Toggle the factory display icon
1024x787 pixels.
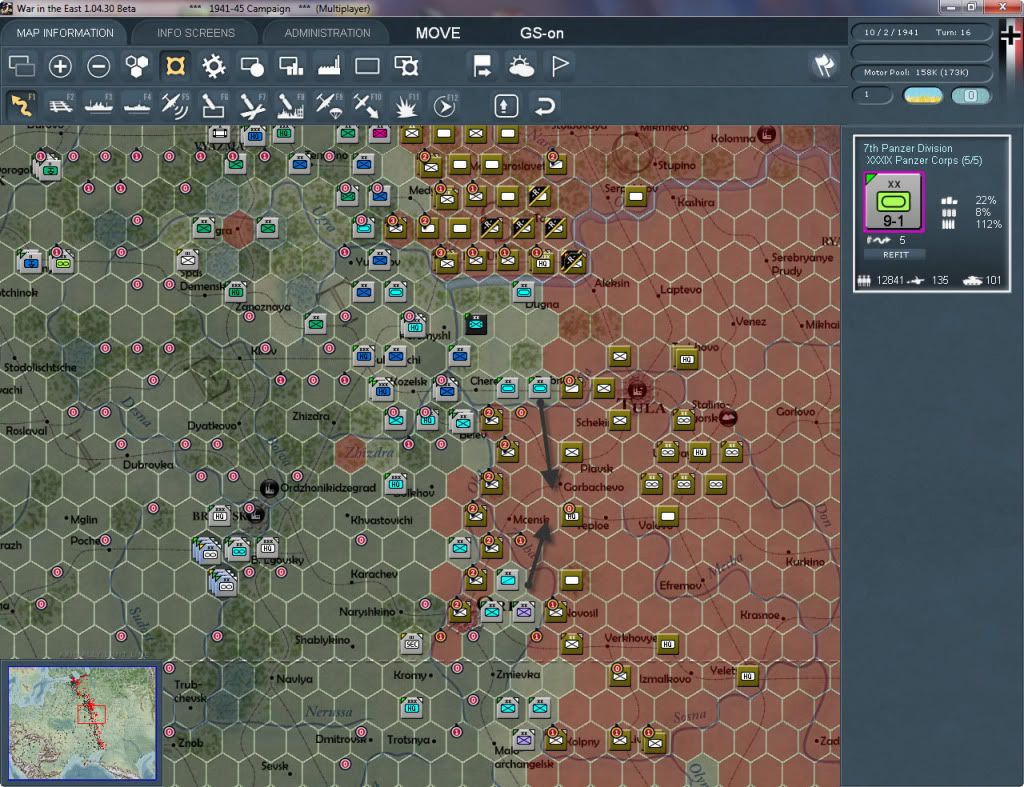pyautogui.click(x=329, y=66)
